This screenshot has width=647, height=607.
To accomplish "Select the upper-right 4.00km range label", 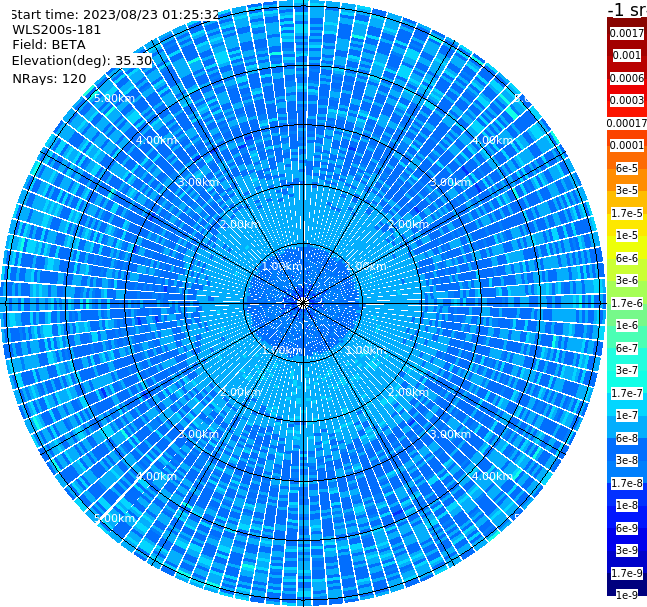I will click(x=493, y=140).
